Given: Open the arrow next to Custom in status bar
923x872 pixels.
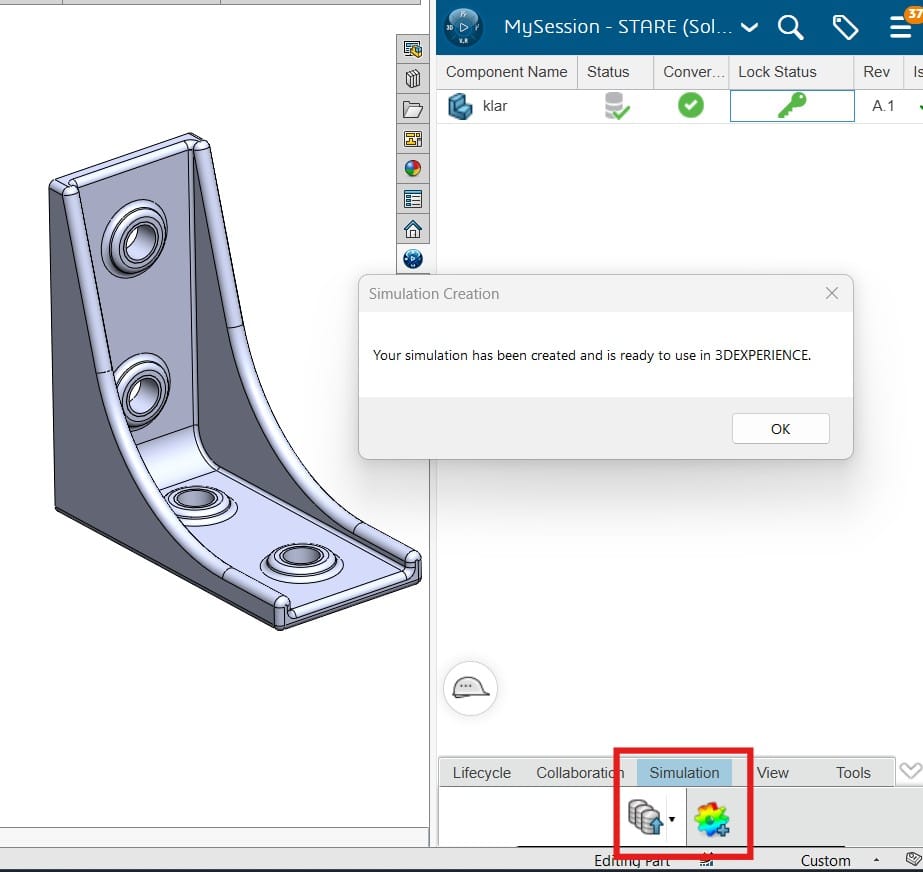Looking at the screenshot, I should [x=876, y=860].
